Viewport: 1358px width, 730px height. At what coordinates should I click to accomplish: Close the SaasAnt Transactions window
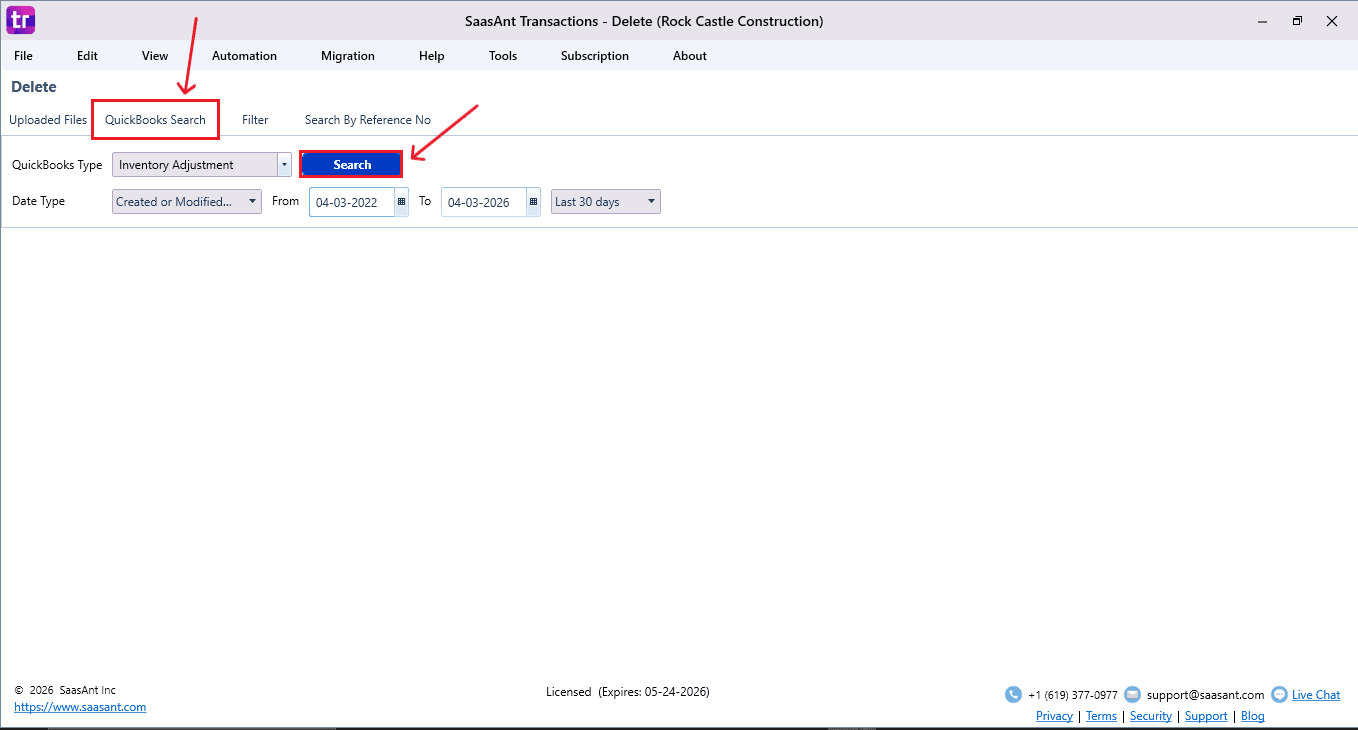[x=1332, y=20]
